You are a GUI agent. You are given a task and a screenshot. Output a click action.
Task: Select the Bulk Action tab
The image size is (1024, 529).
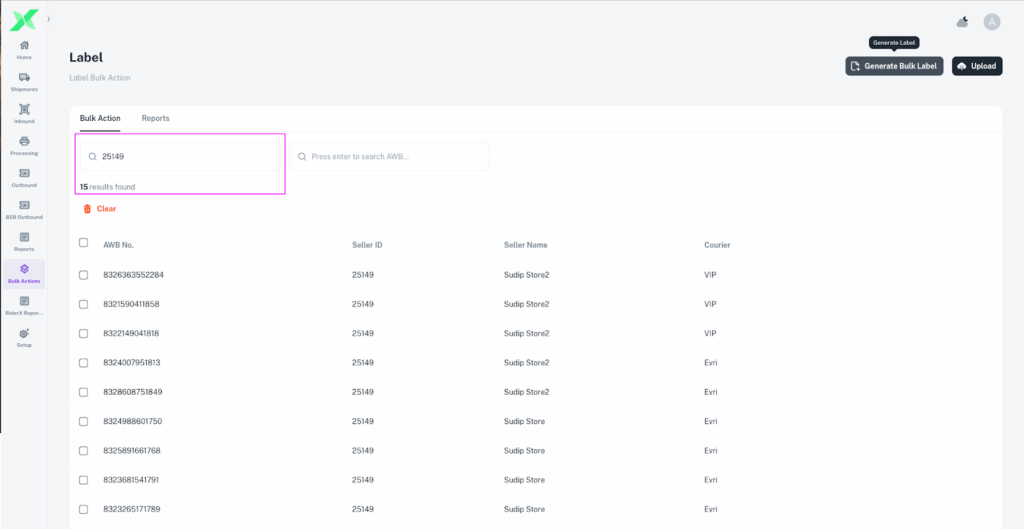pos(100,118)
